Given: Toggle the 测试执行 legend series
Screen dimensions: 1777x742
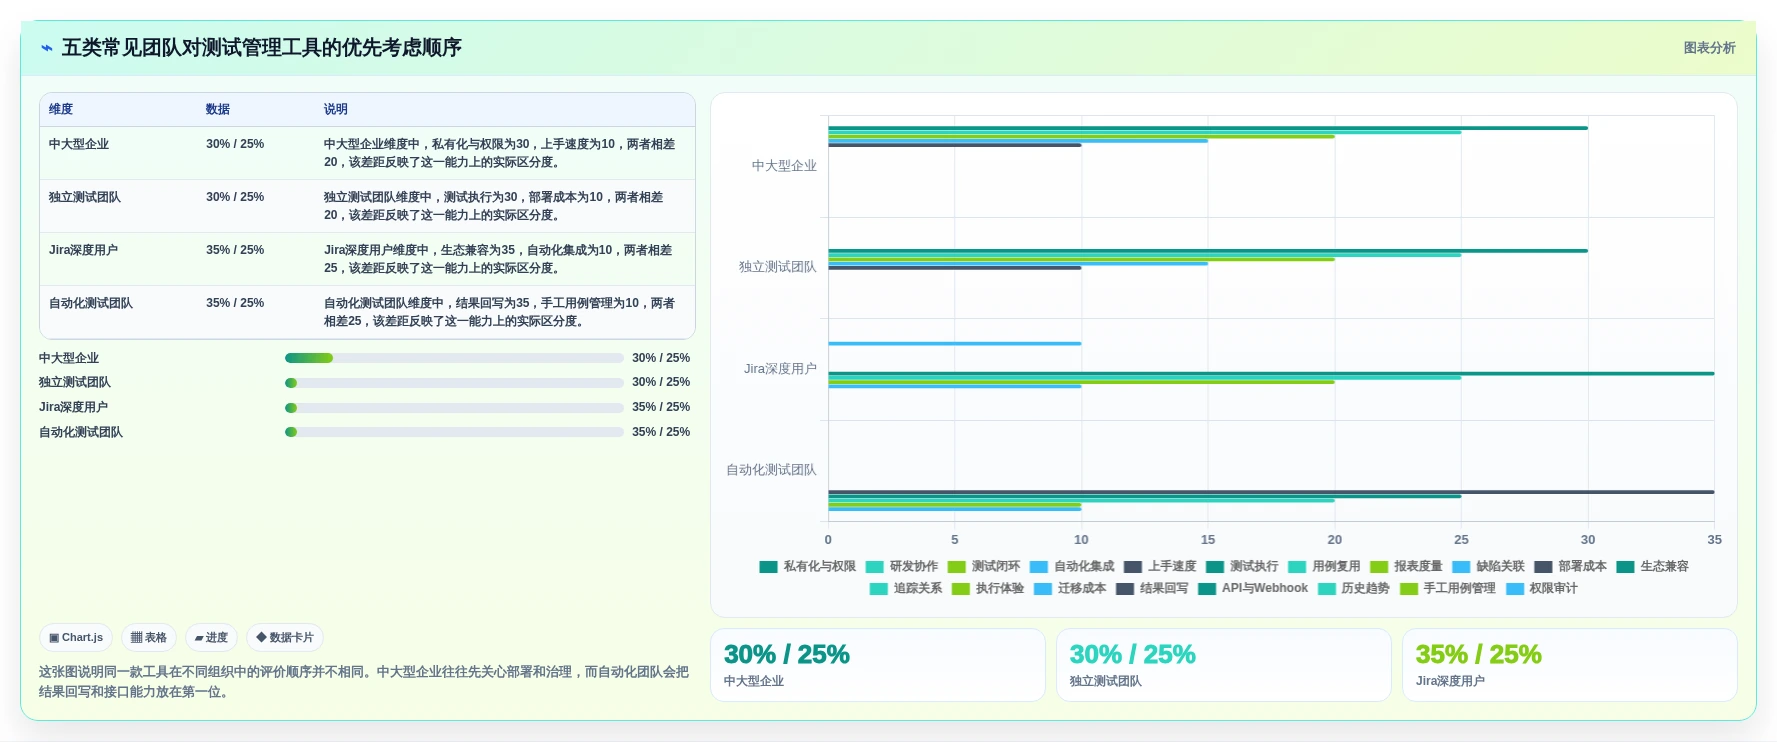Looking at the screenshot, I should click(1242, 566).
